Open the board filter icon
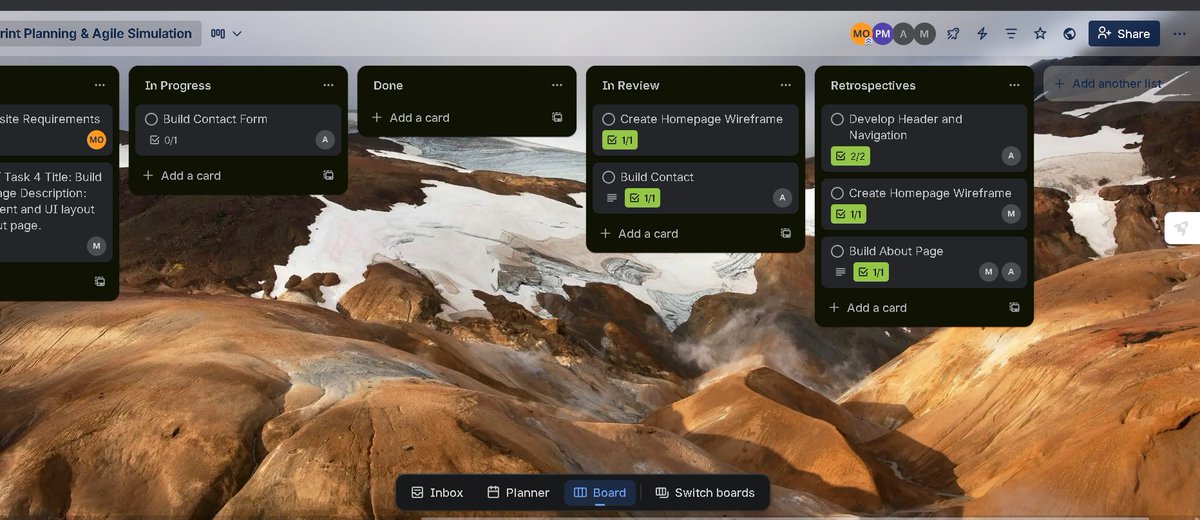1200x520 pixels. coord(1011,33)
